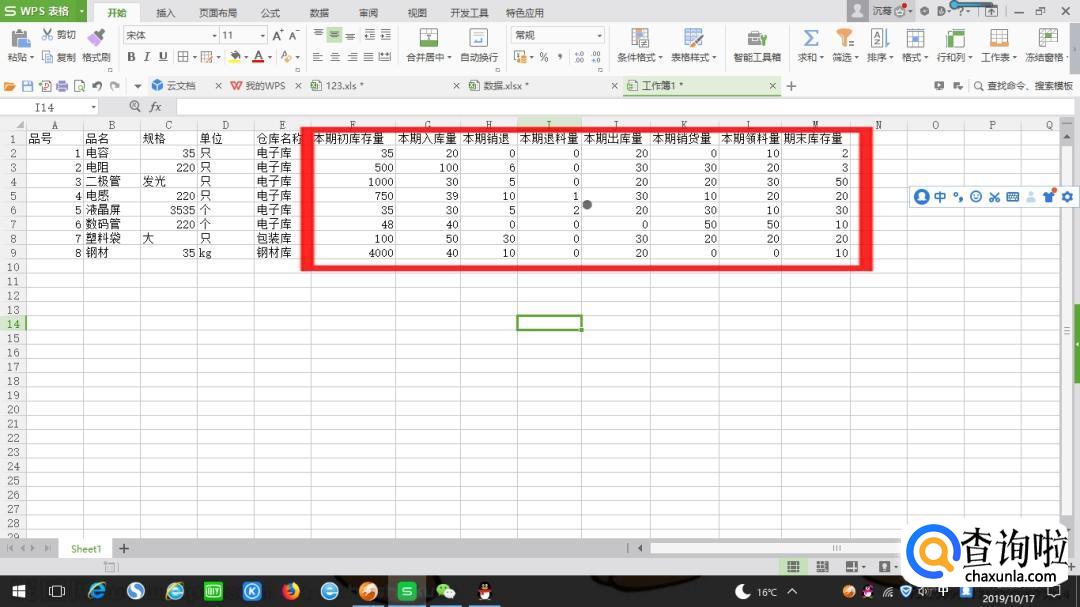
Task: Click the horizontal scrollbar at bottom
Action: pos(778,548)
